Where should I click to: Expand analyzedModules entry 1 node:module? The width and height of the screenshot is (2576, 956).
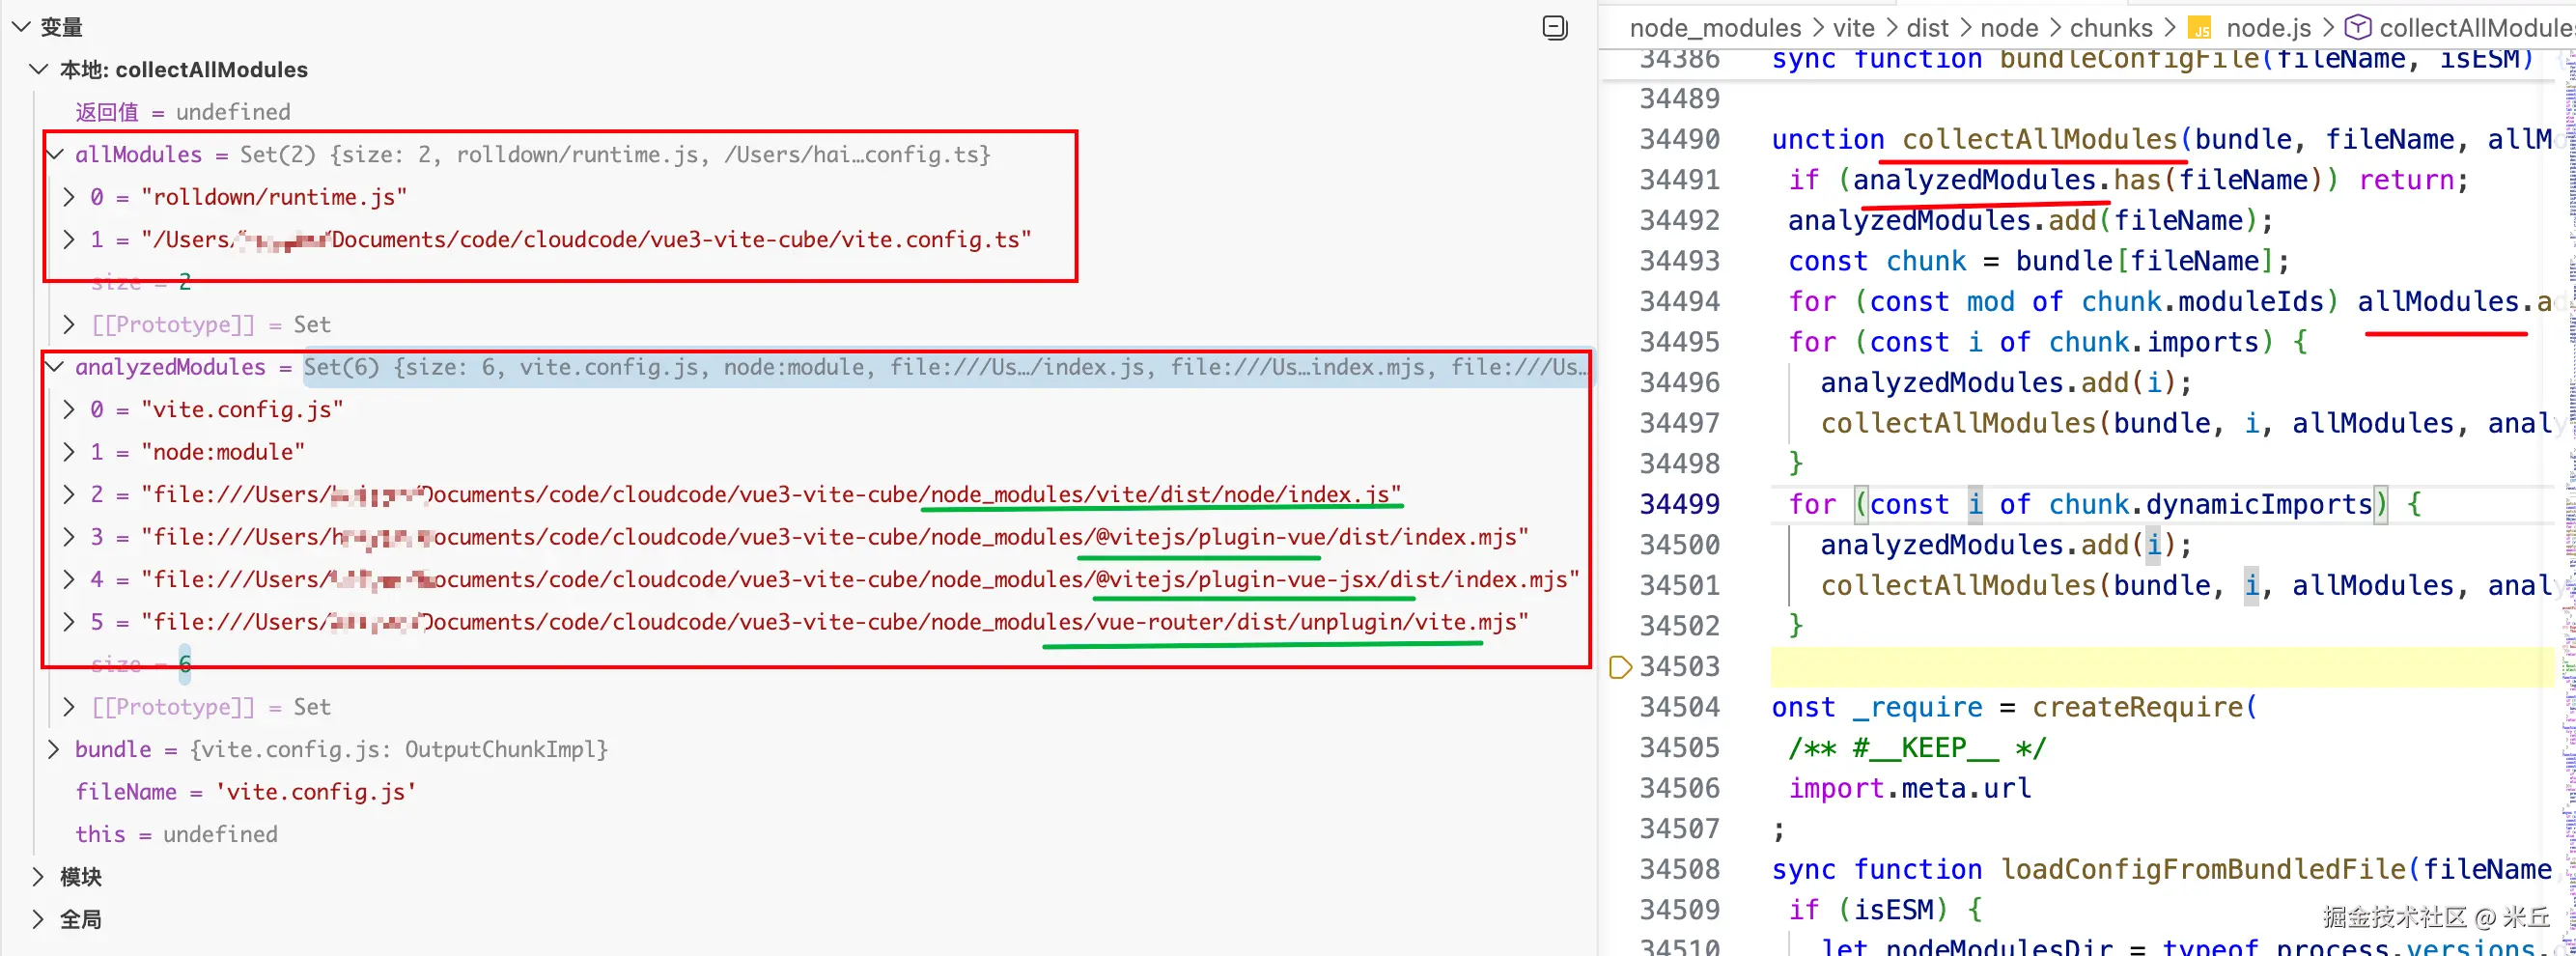click(69, 452)
